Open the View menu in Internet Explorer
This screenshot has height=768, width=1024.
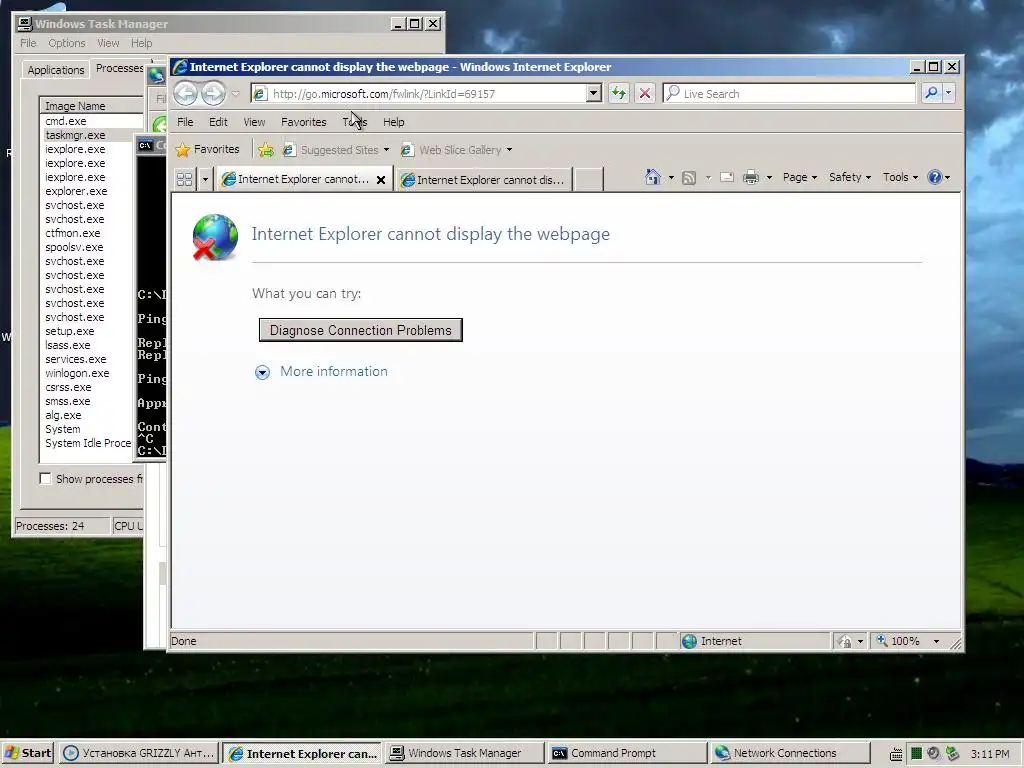[254, 122]
